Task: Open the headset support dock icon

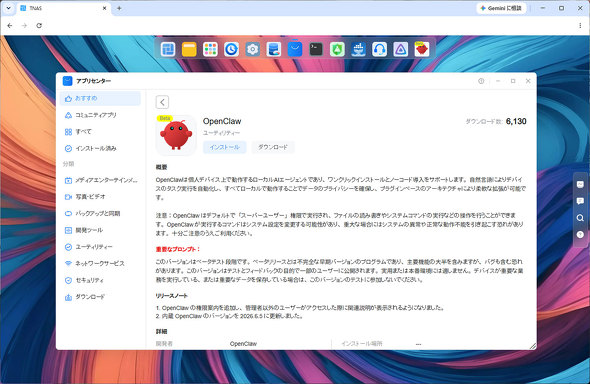Action: (x=379, y=49)
